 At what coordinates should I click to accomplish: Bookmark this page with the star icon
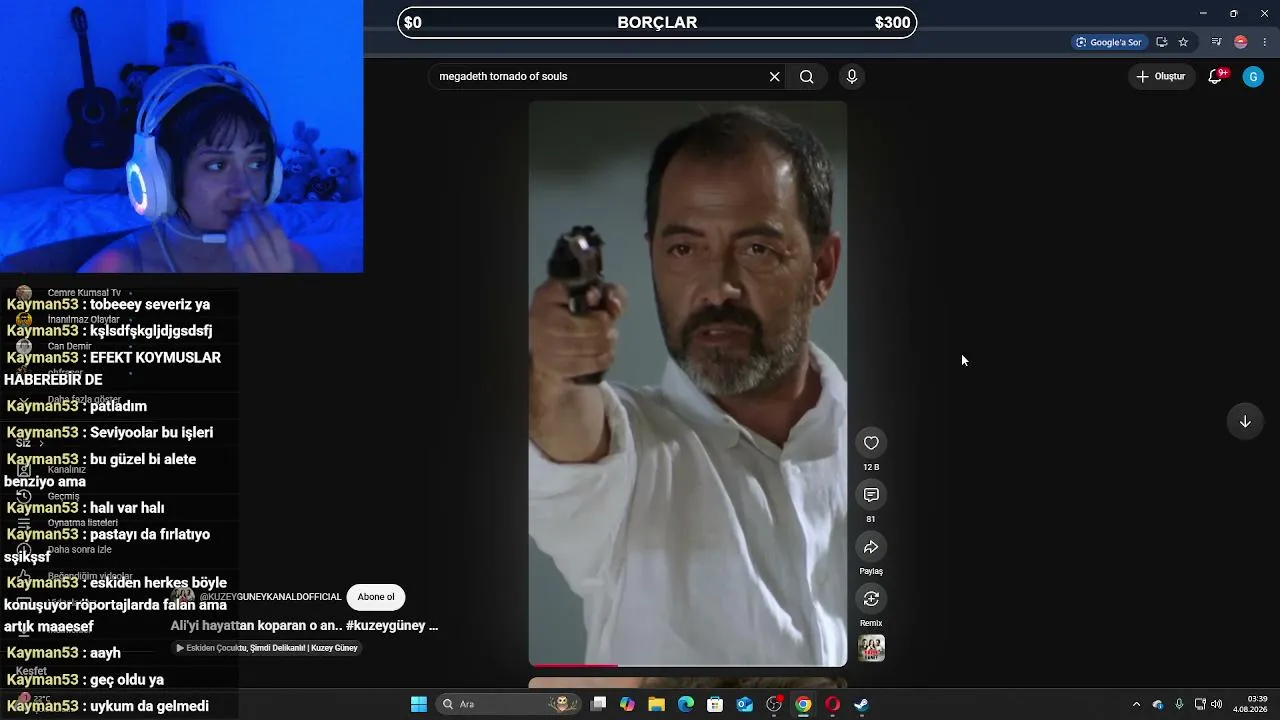click(1183, 42)
